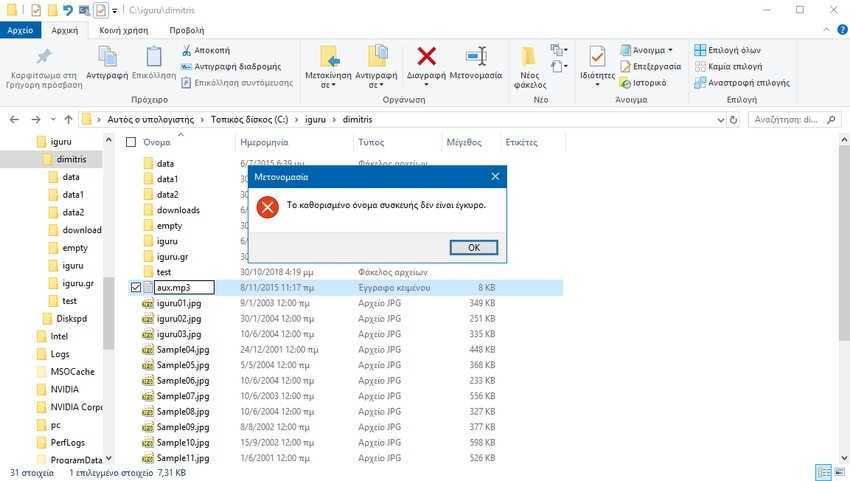Click the Αναζήτηση search box
850x481 pixels.
[x=795, y=120]
